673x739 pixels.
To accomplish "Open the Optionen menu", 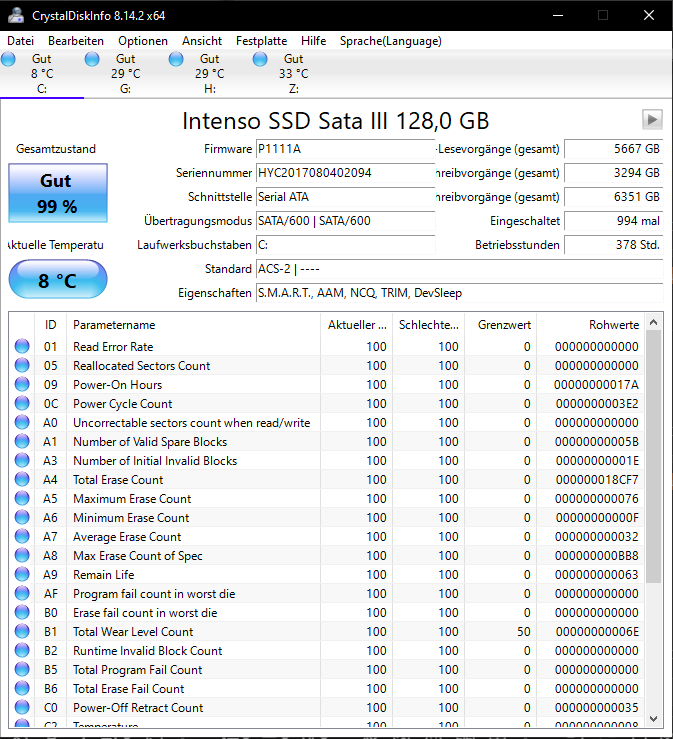I will coord(143,41).
